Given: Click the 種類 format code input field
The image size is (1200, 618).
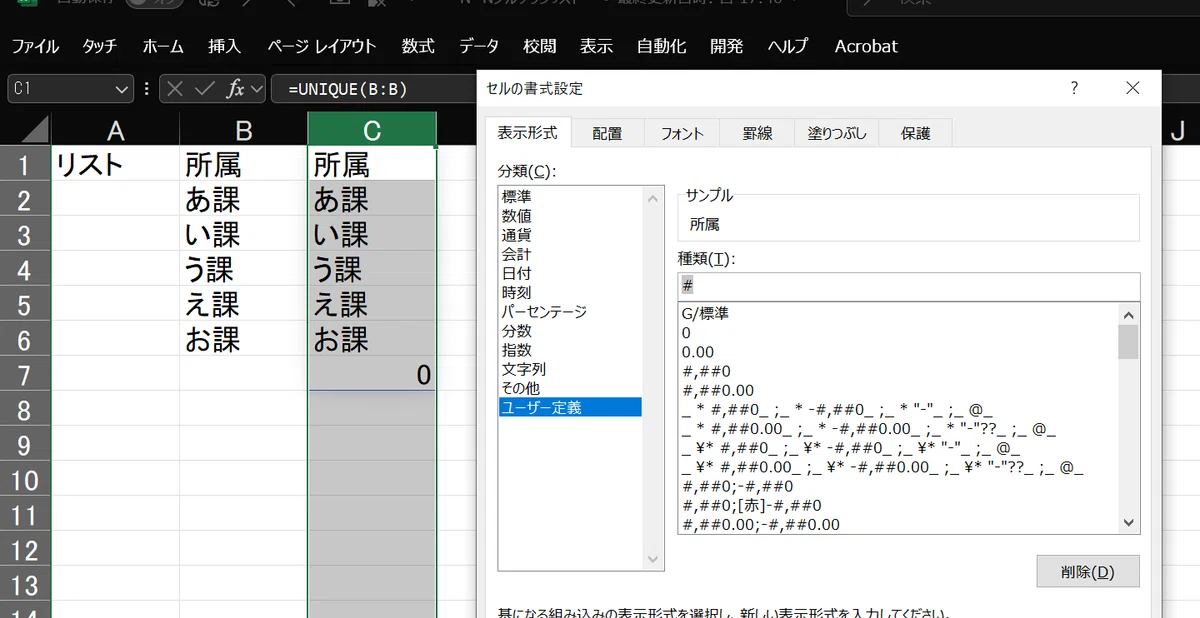Looking at the screenshot, I should tap(908, 286).
